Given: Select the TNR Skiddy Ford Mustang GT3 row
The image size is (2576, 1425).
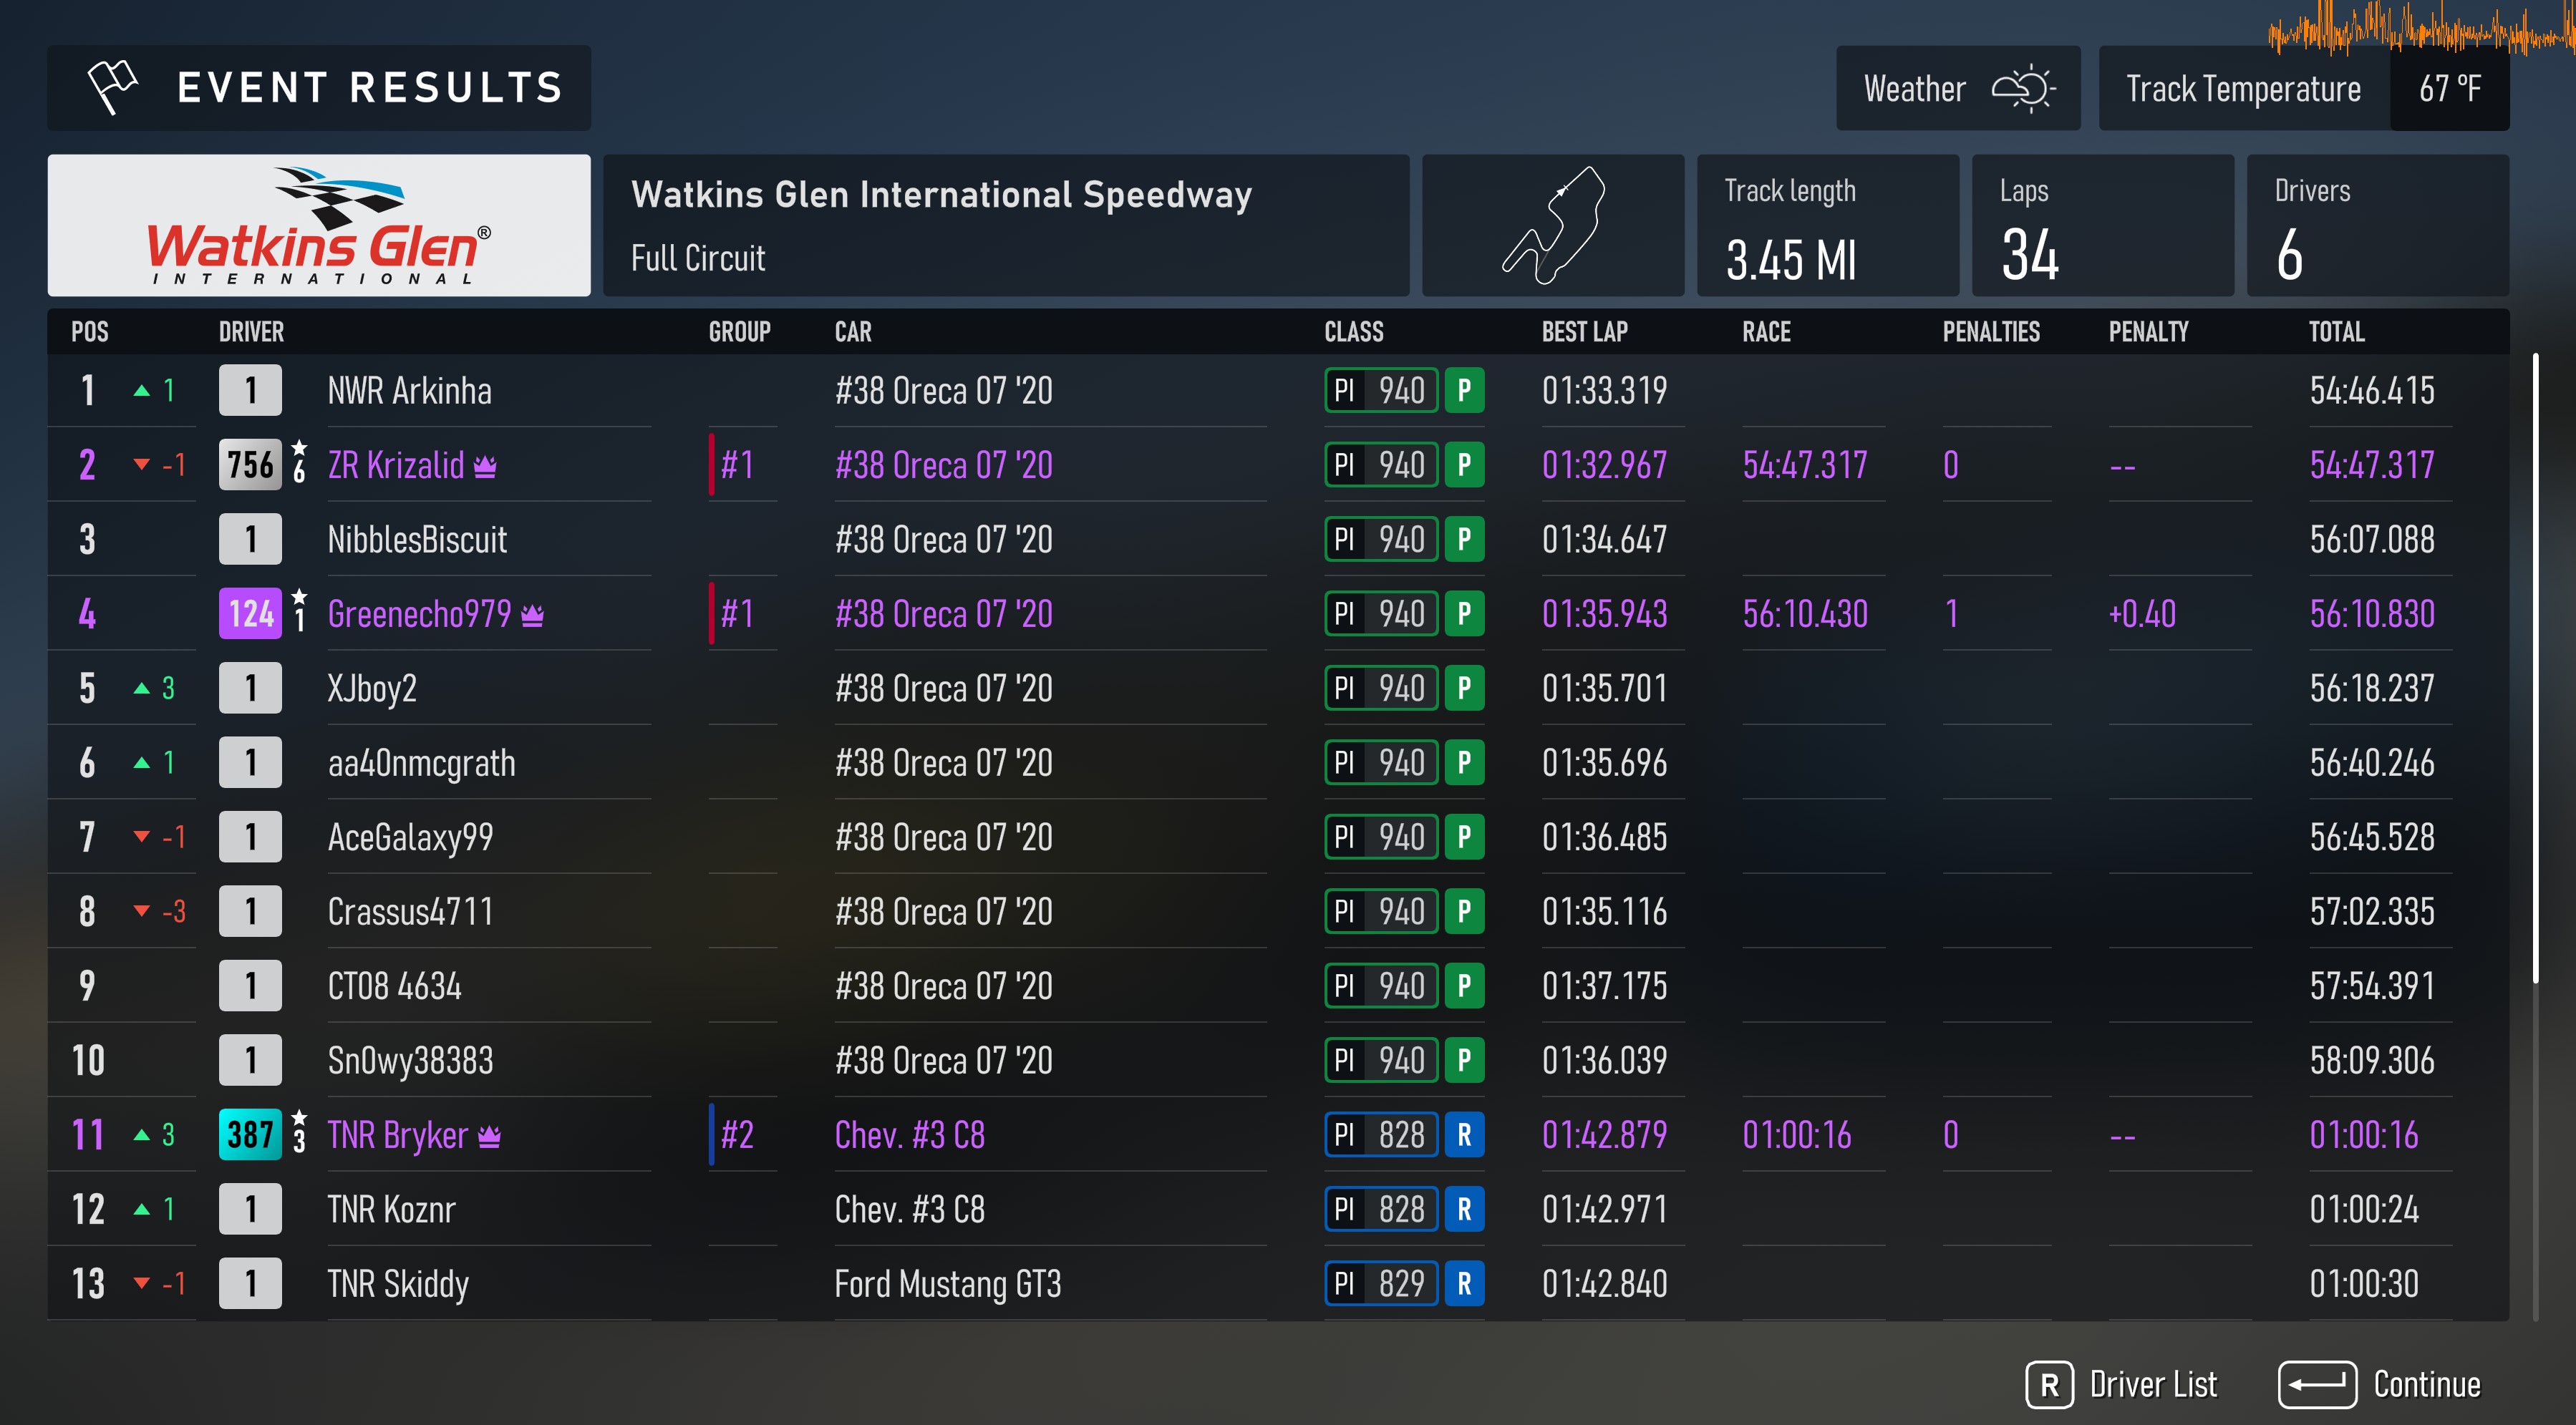Looking at the screenshot, I should pos(1278,1284).
